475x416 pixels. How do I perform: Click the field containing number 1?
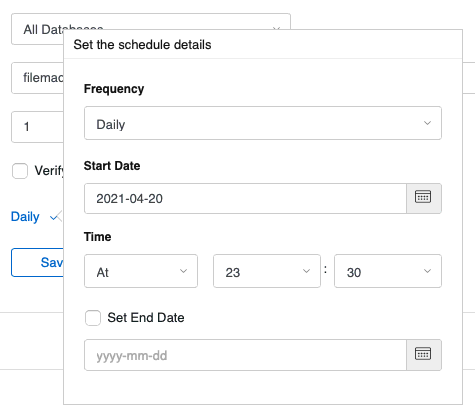click(37, 127)
